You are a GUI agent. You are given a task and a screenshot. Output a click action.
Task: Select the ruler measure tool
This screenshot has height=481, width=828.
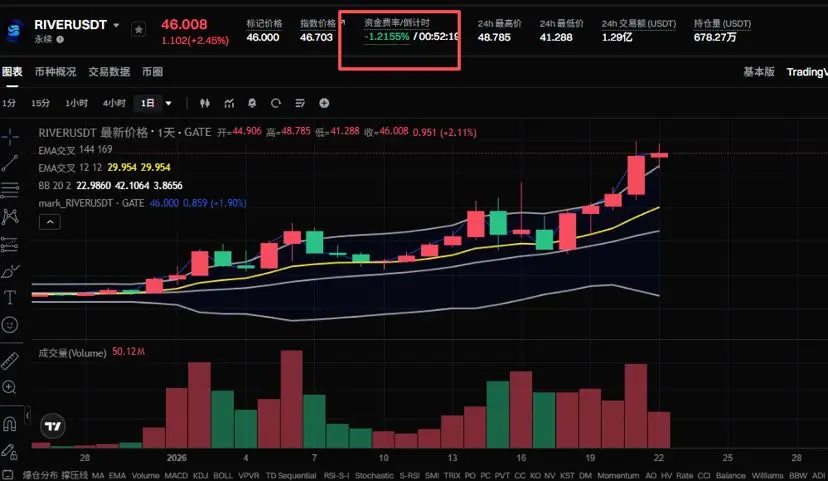coord(10,361)
